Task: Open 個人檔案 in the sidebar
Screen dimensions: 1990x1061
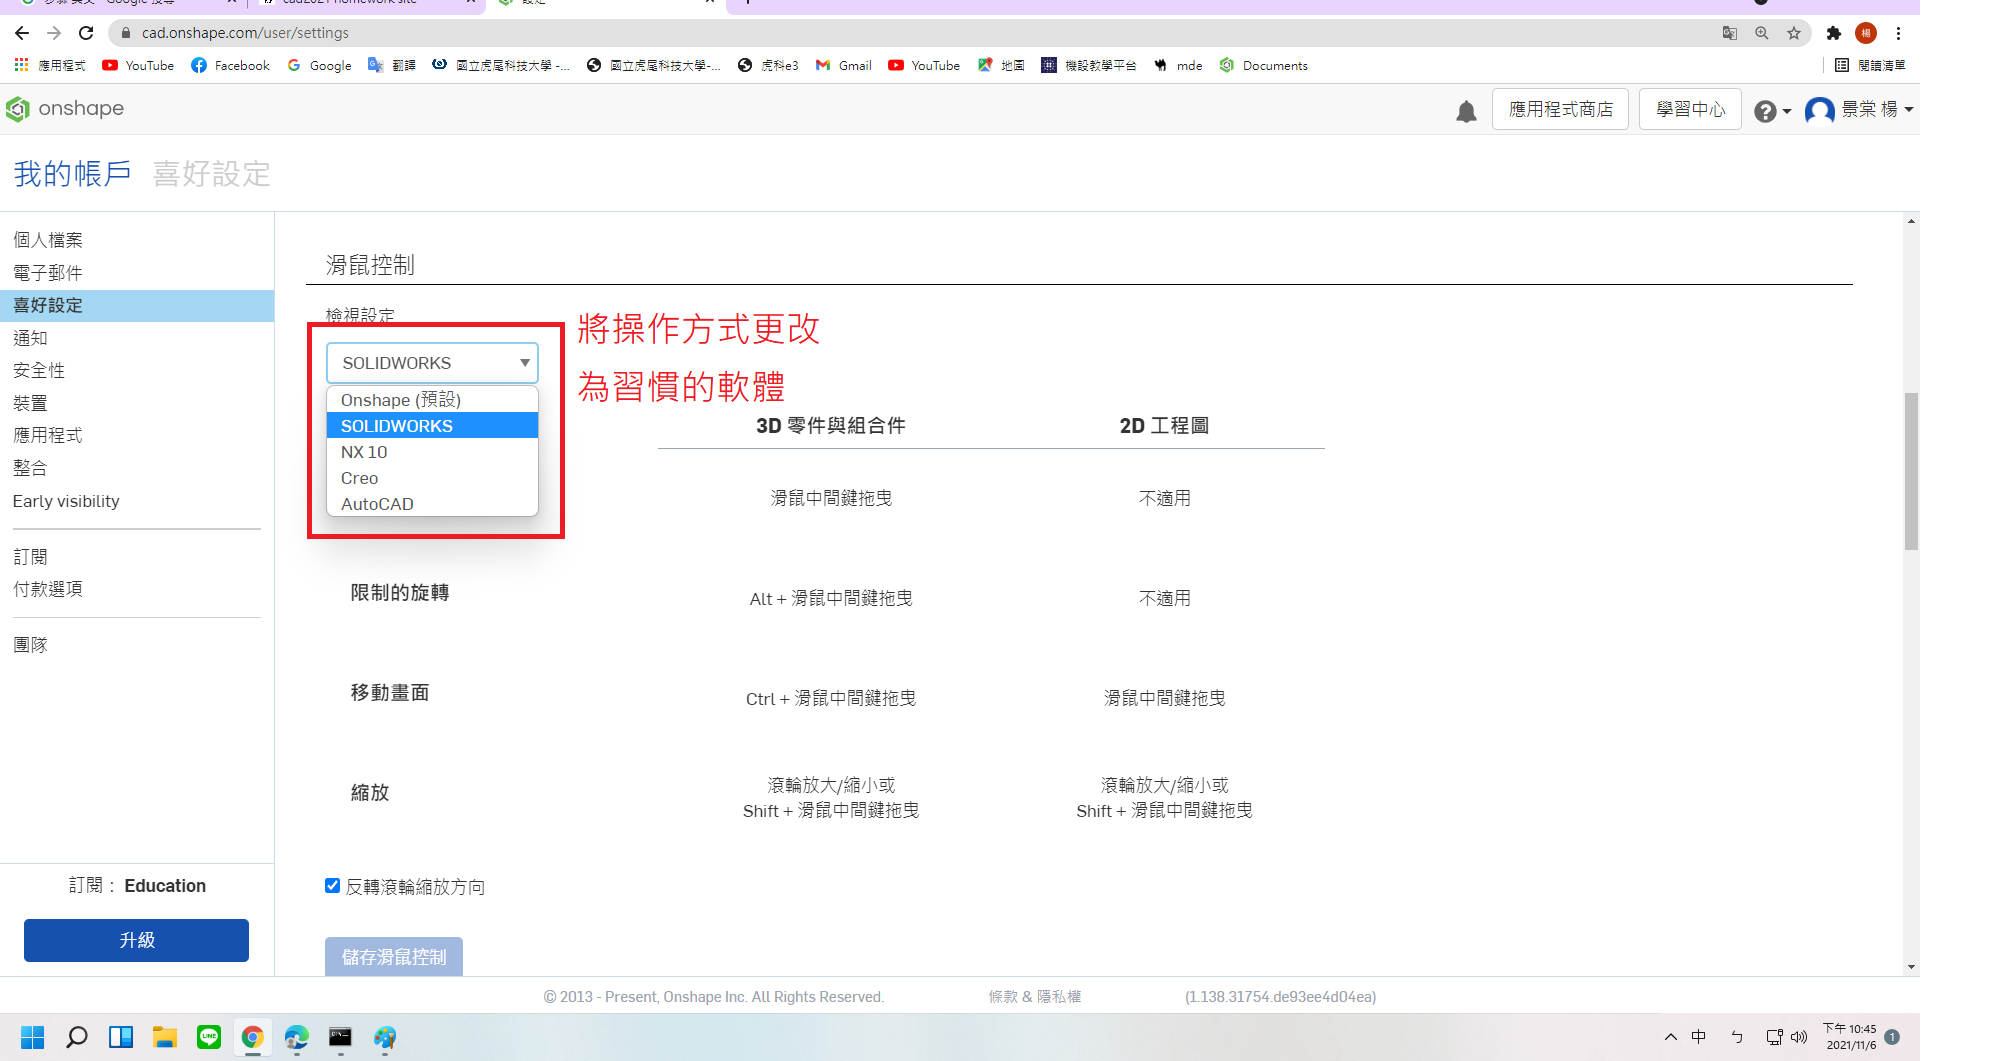Action: 48,240
